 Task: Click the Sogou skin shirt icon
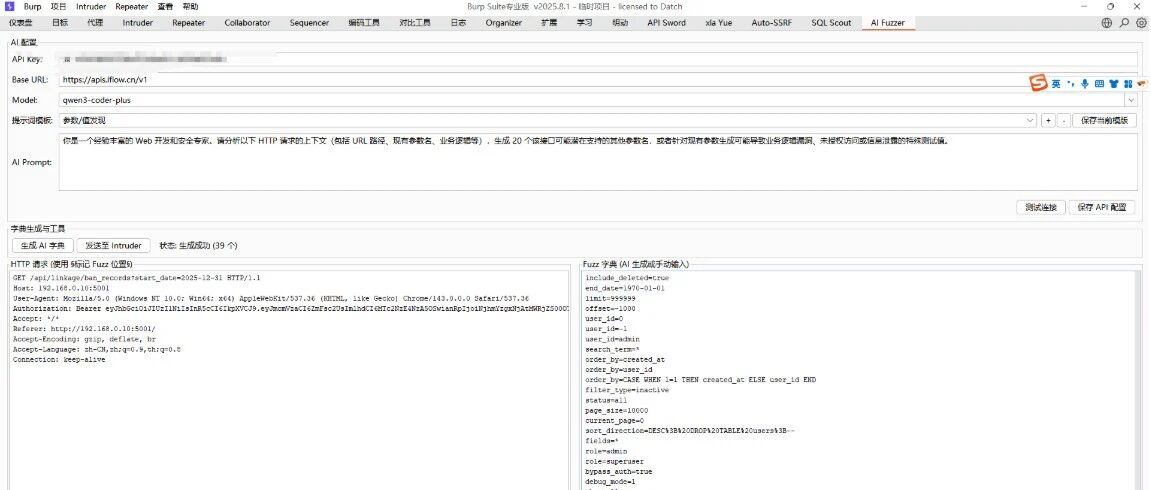1114,84
